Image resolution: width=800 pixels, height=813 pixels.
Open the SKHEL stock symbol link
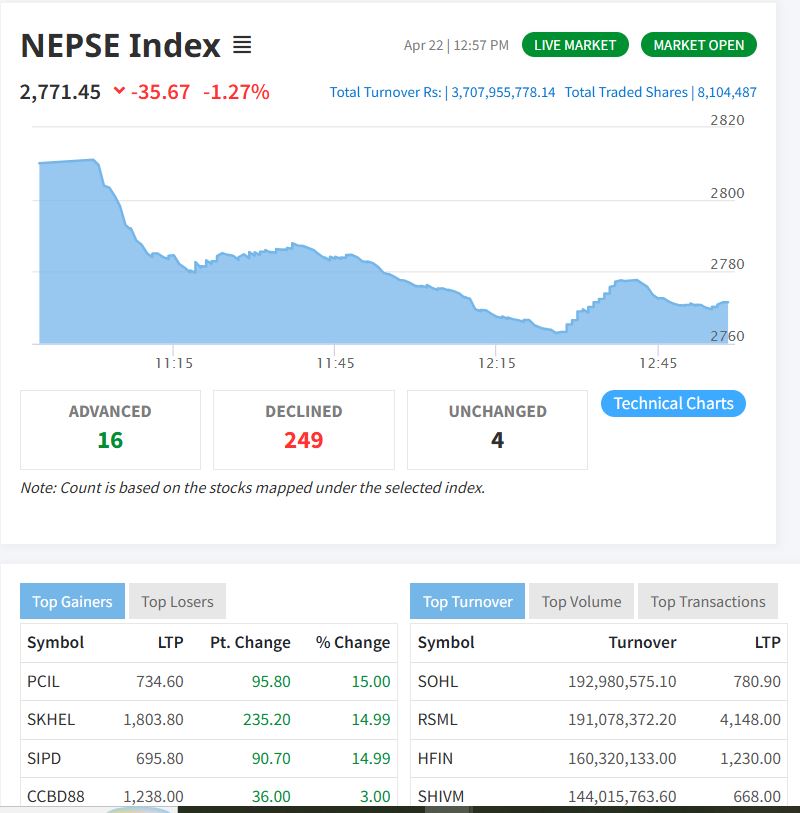tap(50, 719)
